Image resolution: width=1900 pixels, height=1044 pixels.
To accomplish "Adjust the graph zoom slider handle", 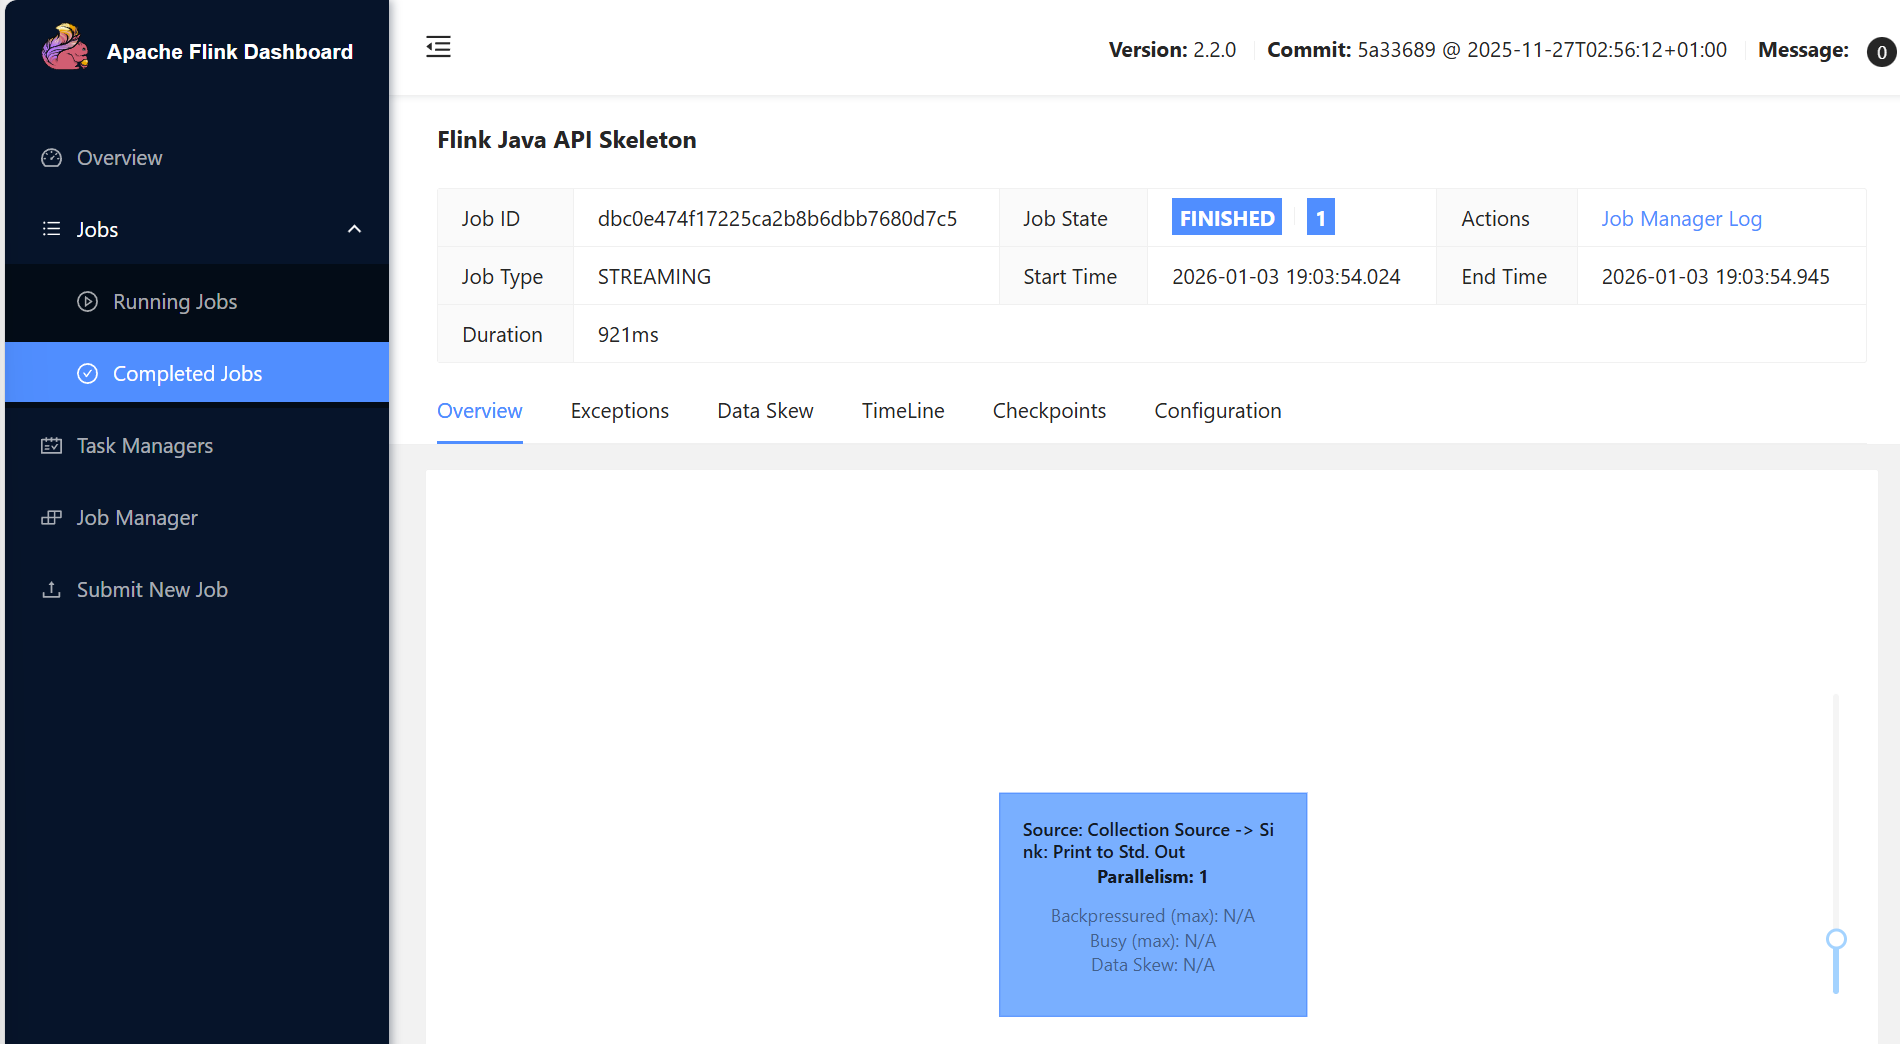I will [x=1836, y=939].
